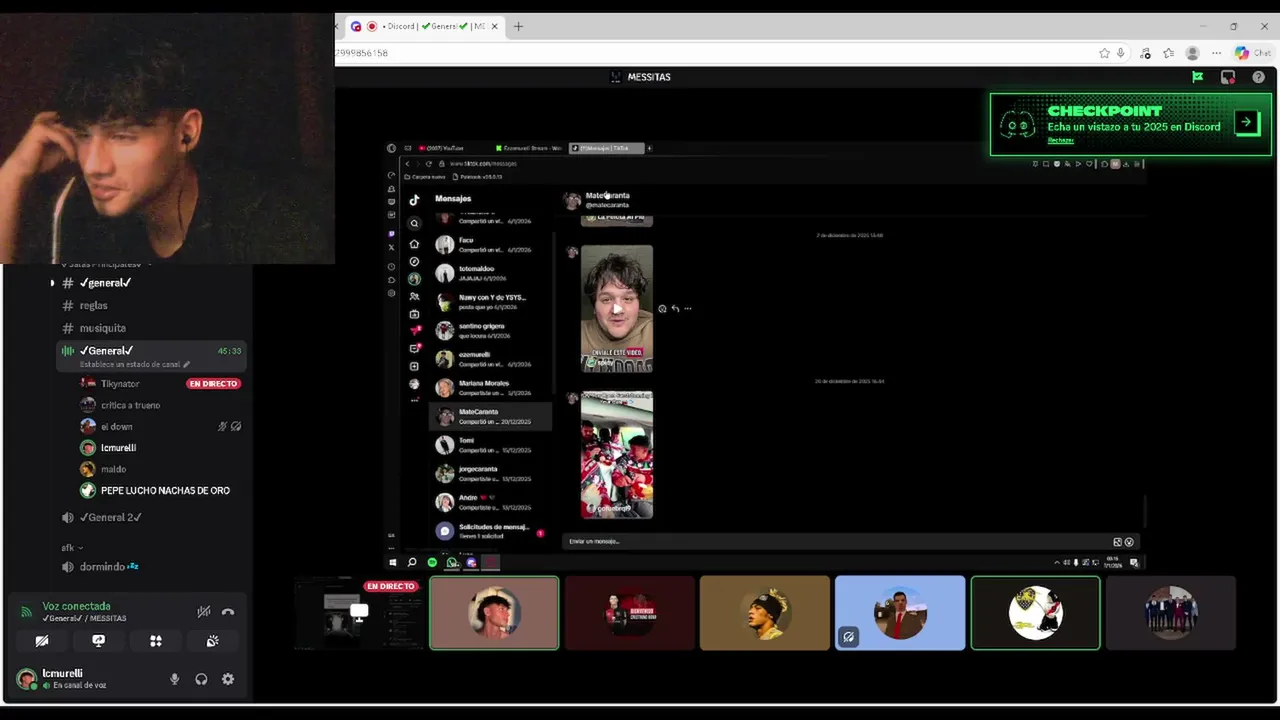Open the activities launcher button
The image size is (1280, 720).
156,641
